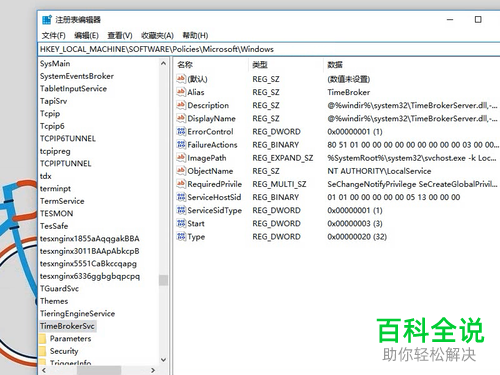Open the 收藏夹(A) menu
The width and height of the screenshot is (500, 375).
(157, 35)
